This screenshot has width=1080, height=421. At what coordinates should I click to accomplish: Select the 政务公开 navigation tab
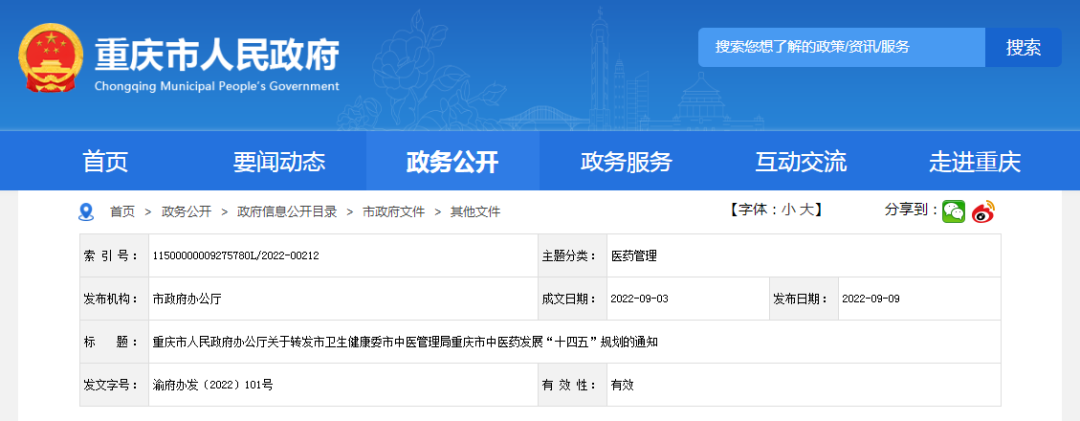click(453, 161)
